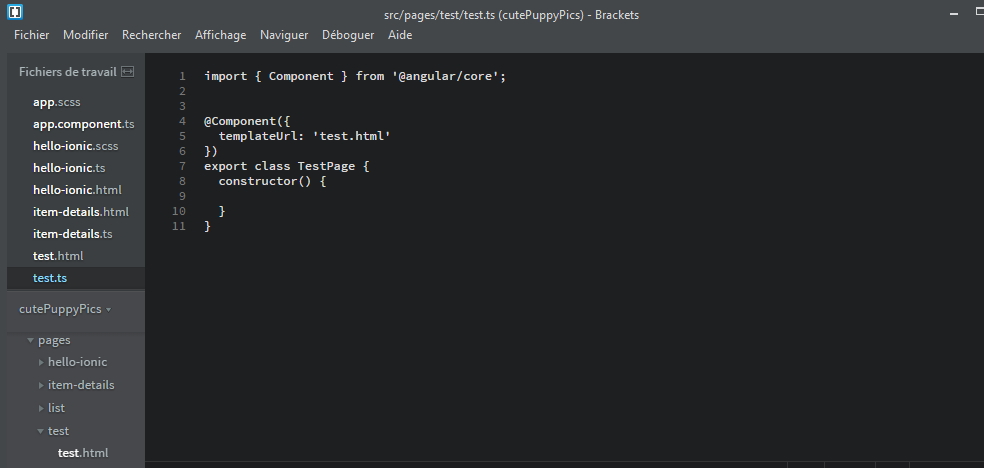Select hello-ionic.html in working files
The image size is (984, 468).
click(77, 190)
